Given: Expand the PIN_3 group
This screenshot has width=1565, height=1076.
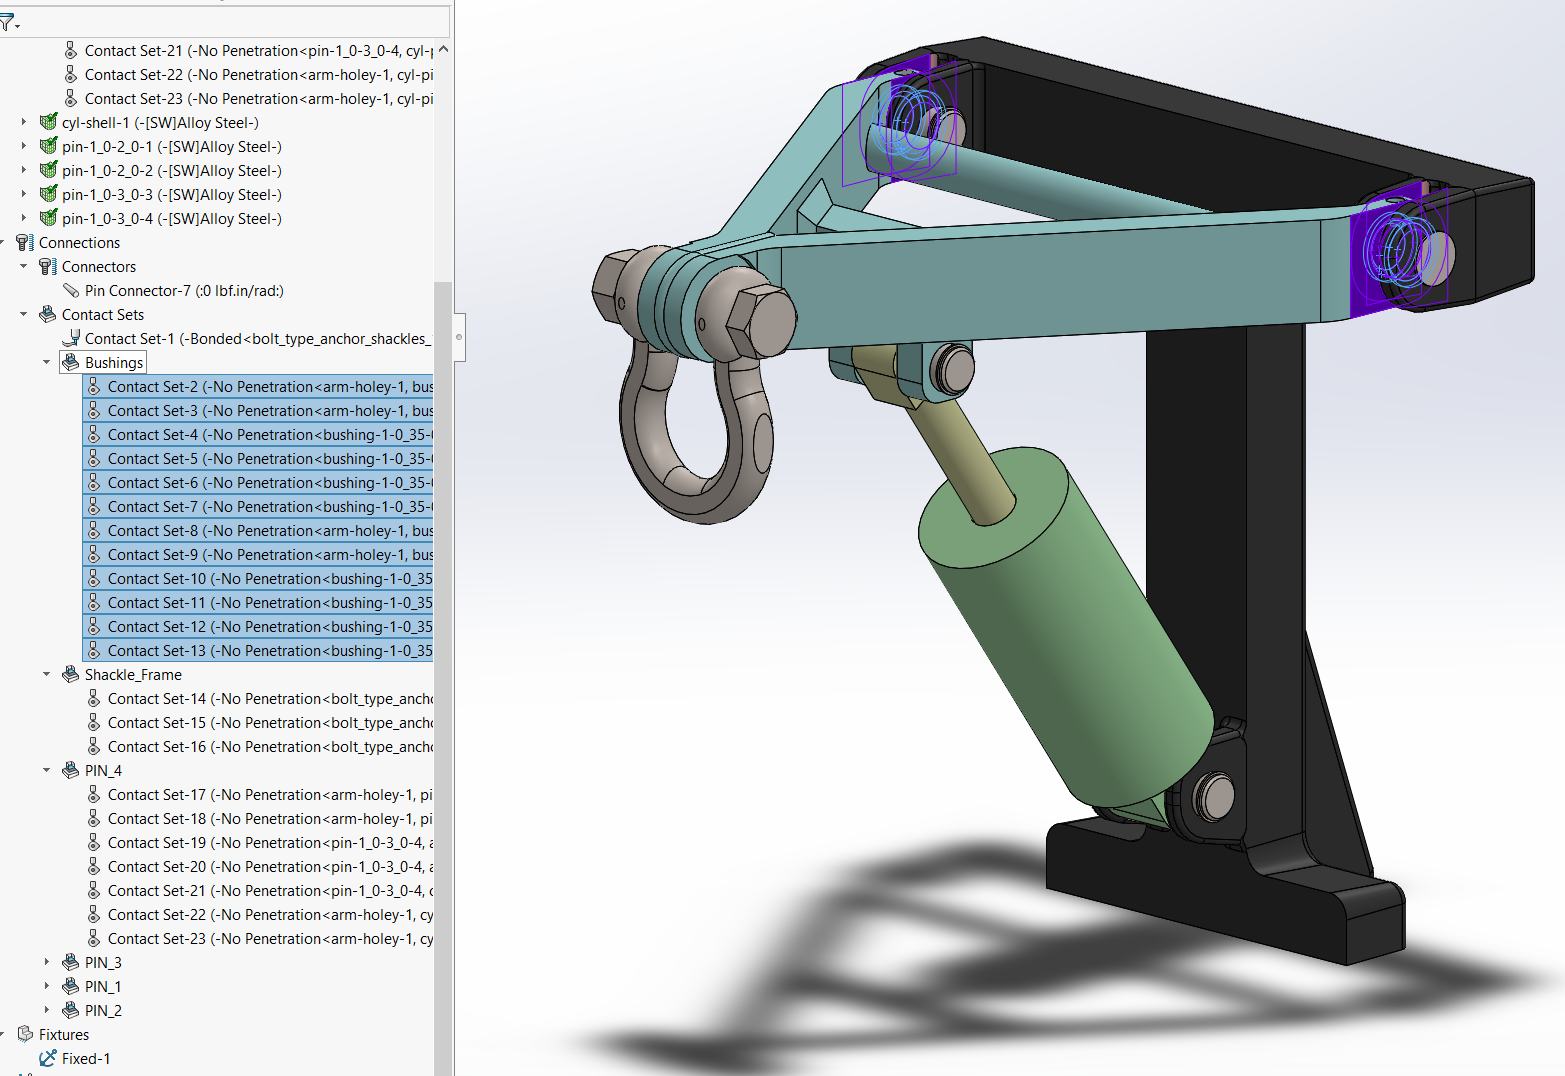Looking at the screenshot, I should click(47, 962).
